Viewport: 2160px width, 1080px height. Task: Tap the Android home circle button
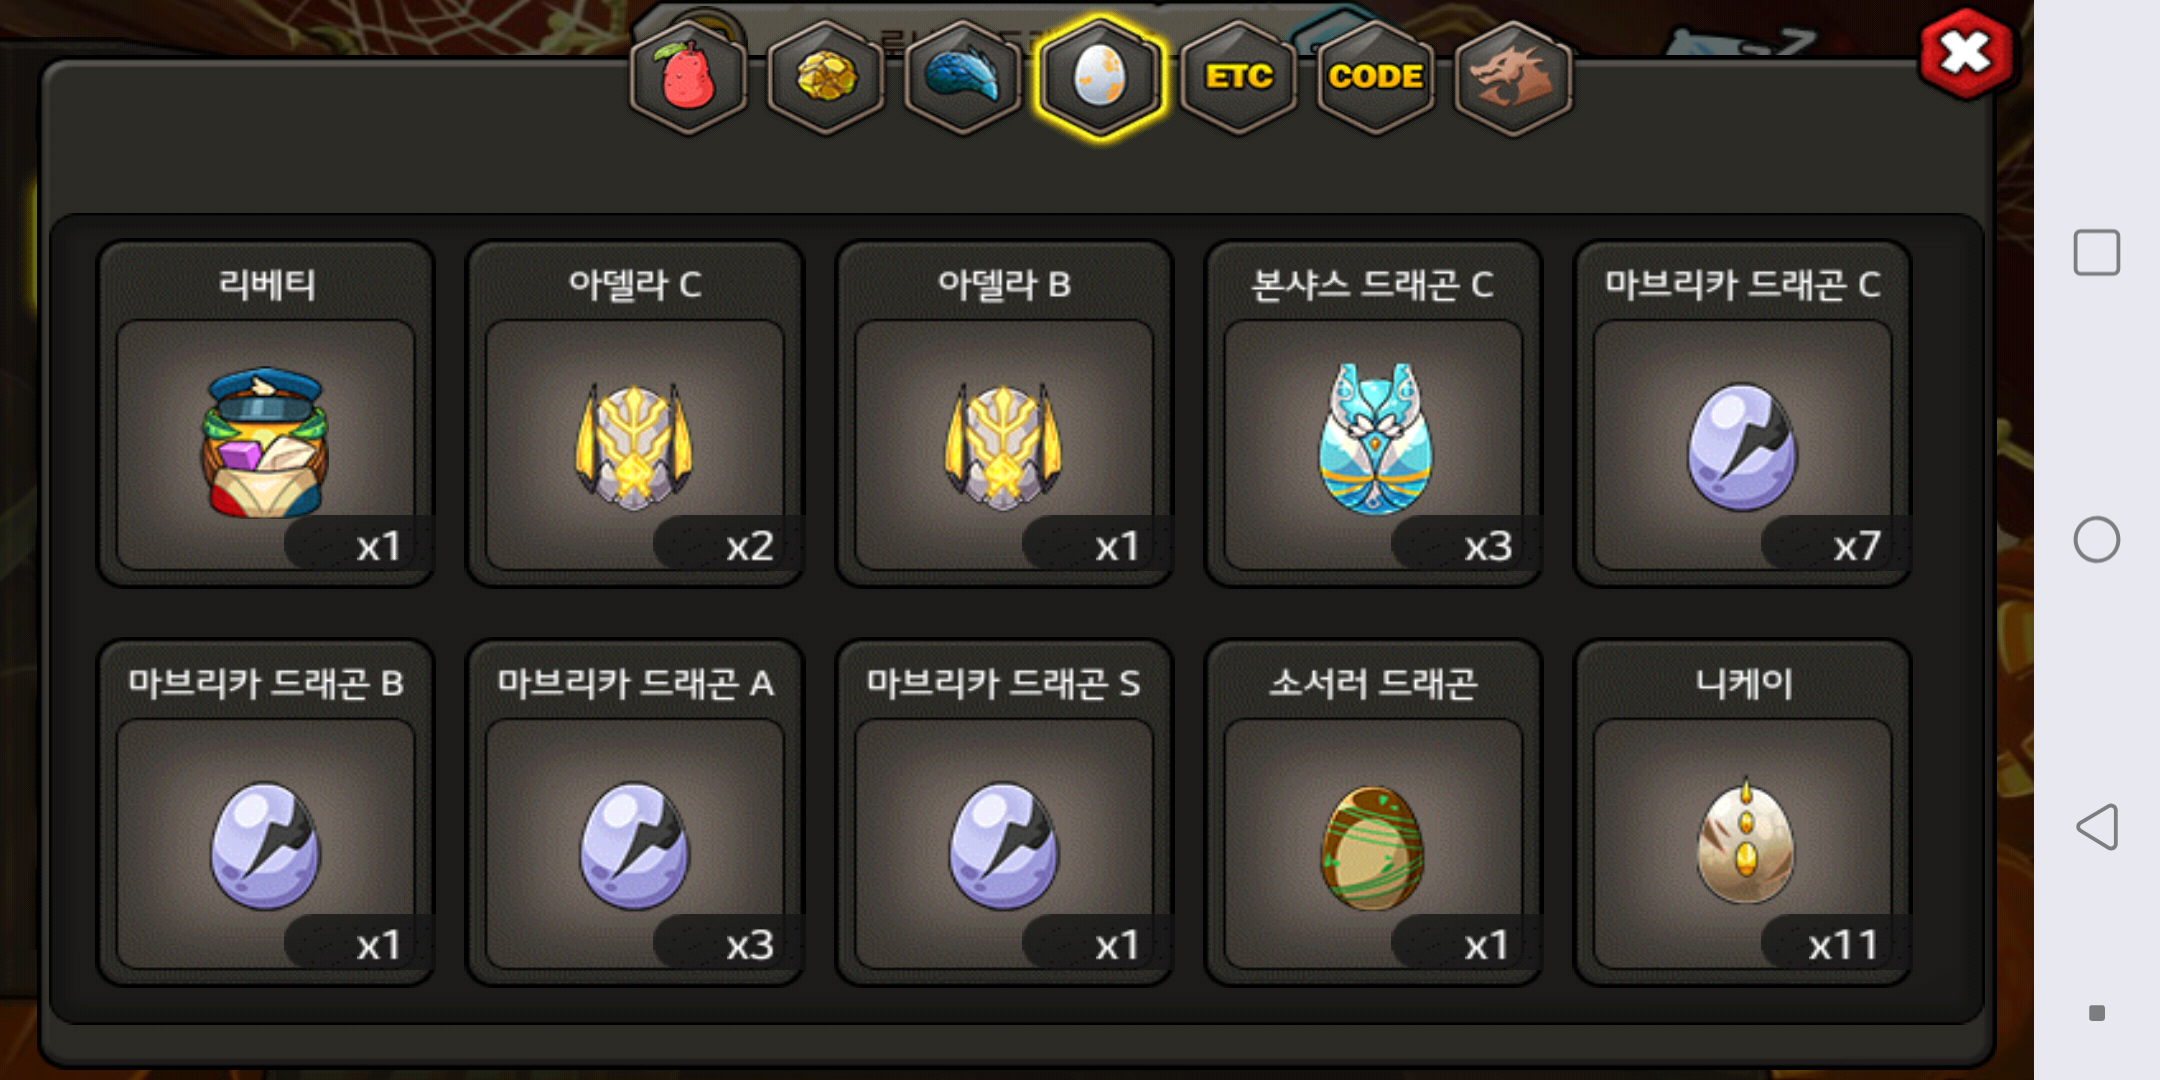(2097, 540)
